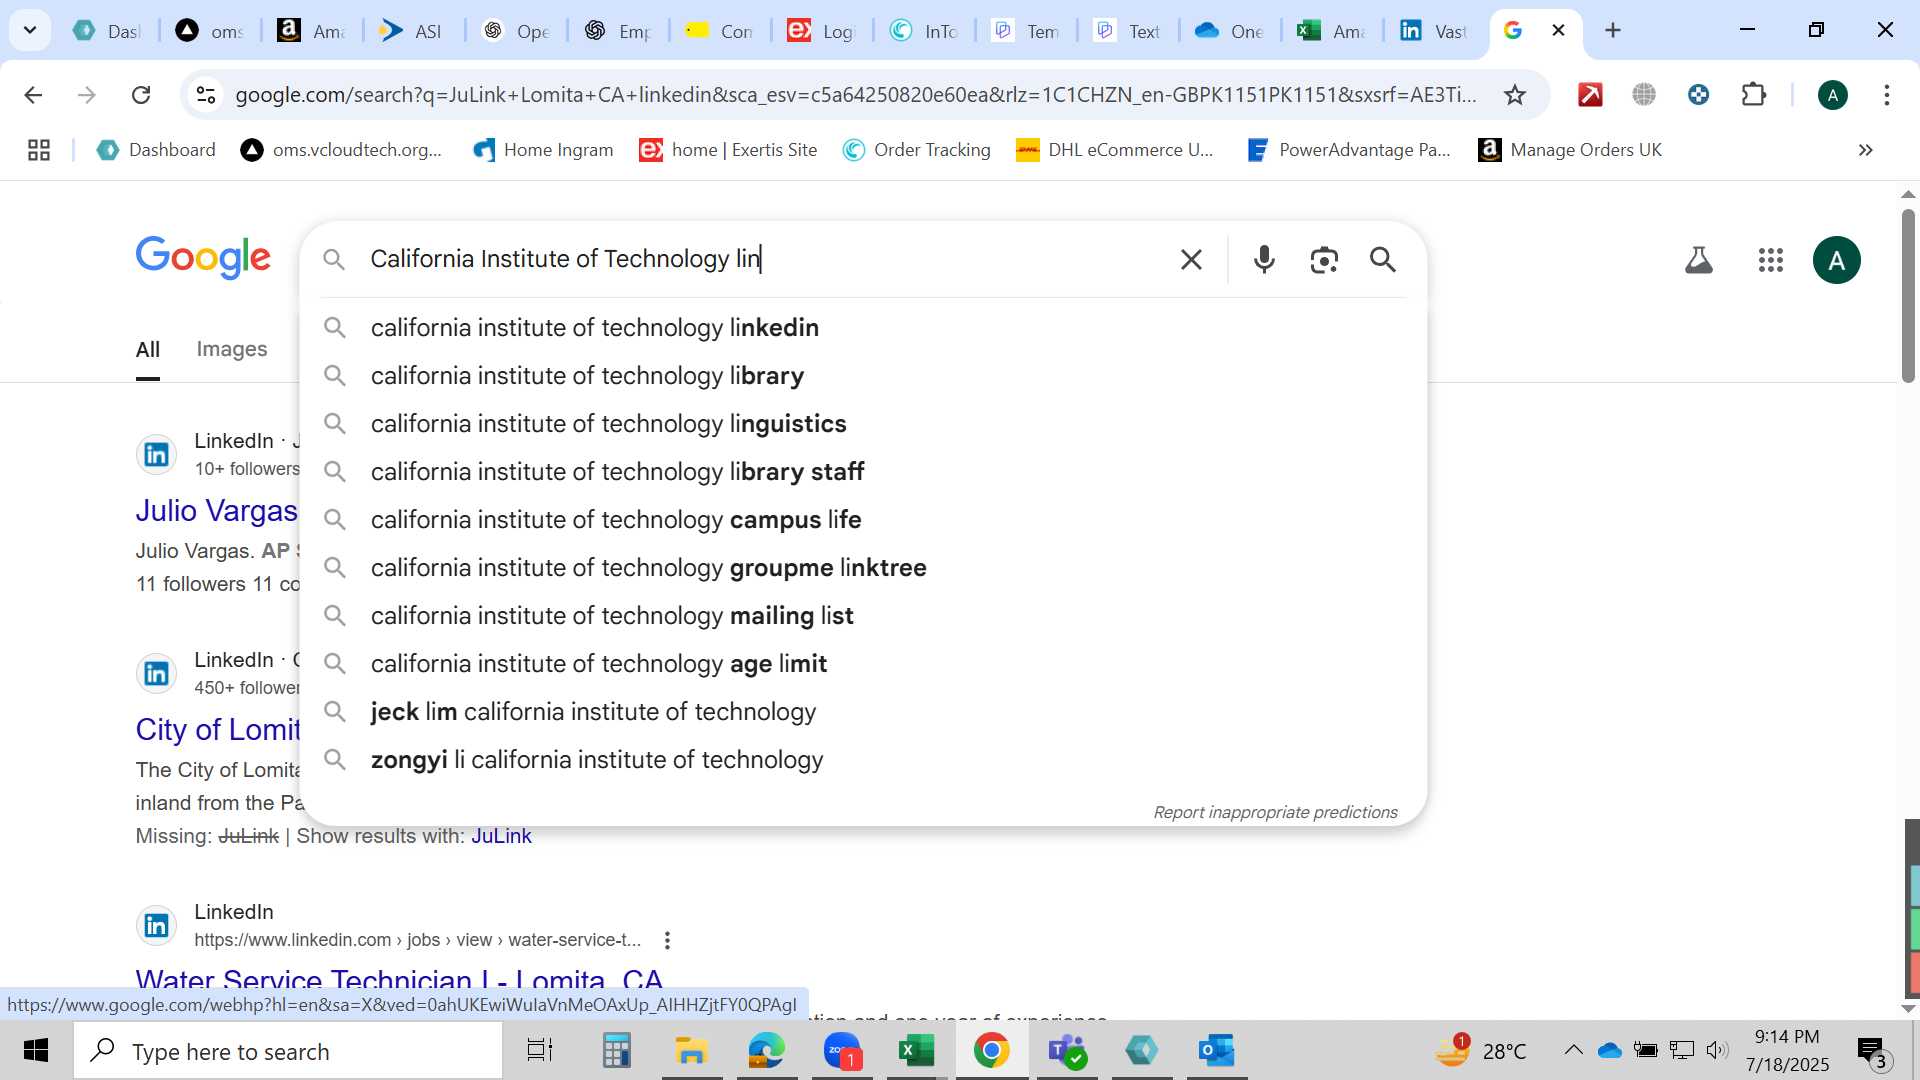The image size is (1920, 1080).
Task: Select the campus life suggestion
Action: coord(863,520)
